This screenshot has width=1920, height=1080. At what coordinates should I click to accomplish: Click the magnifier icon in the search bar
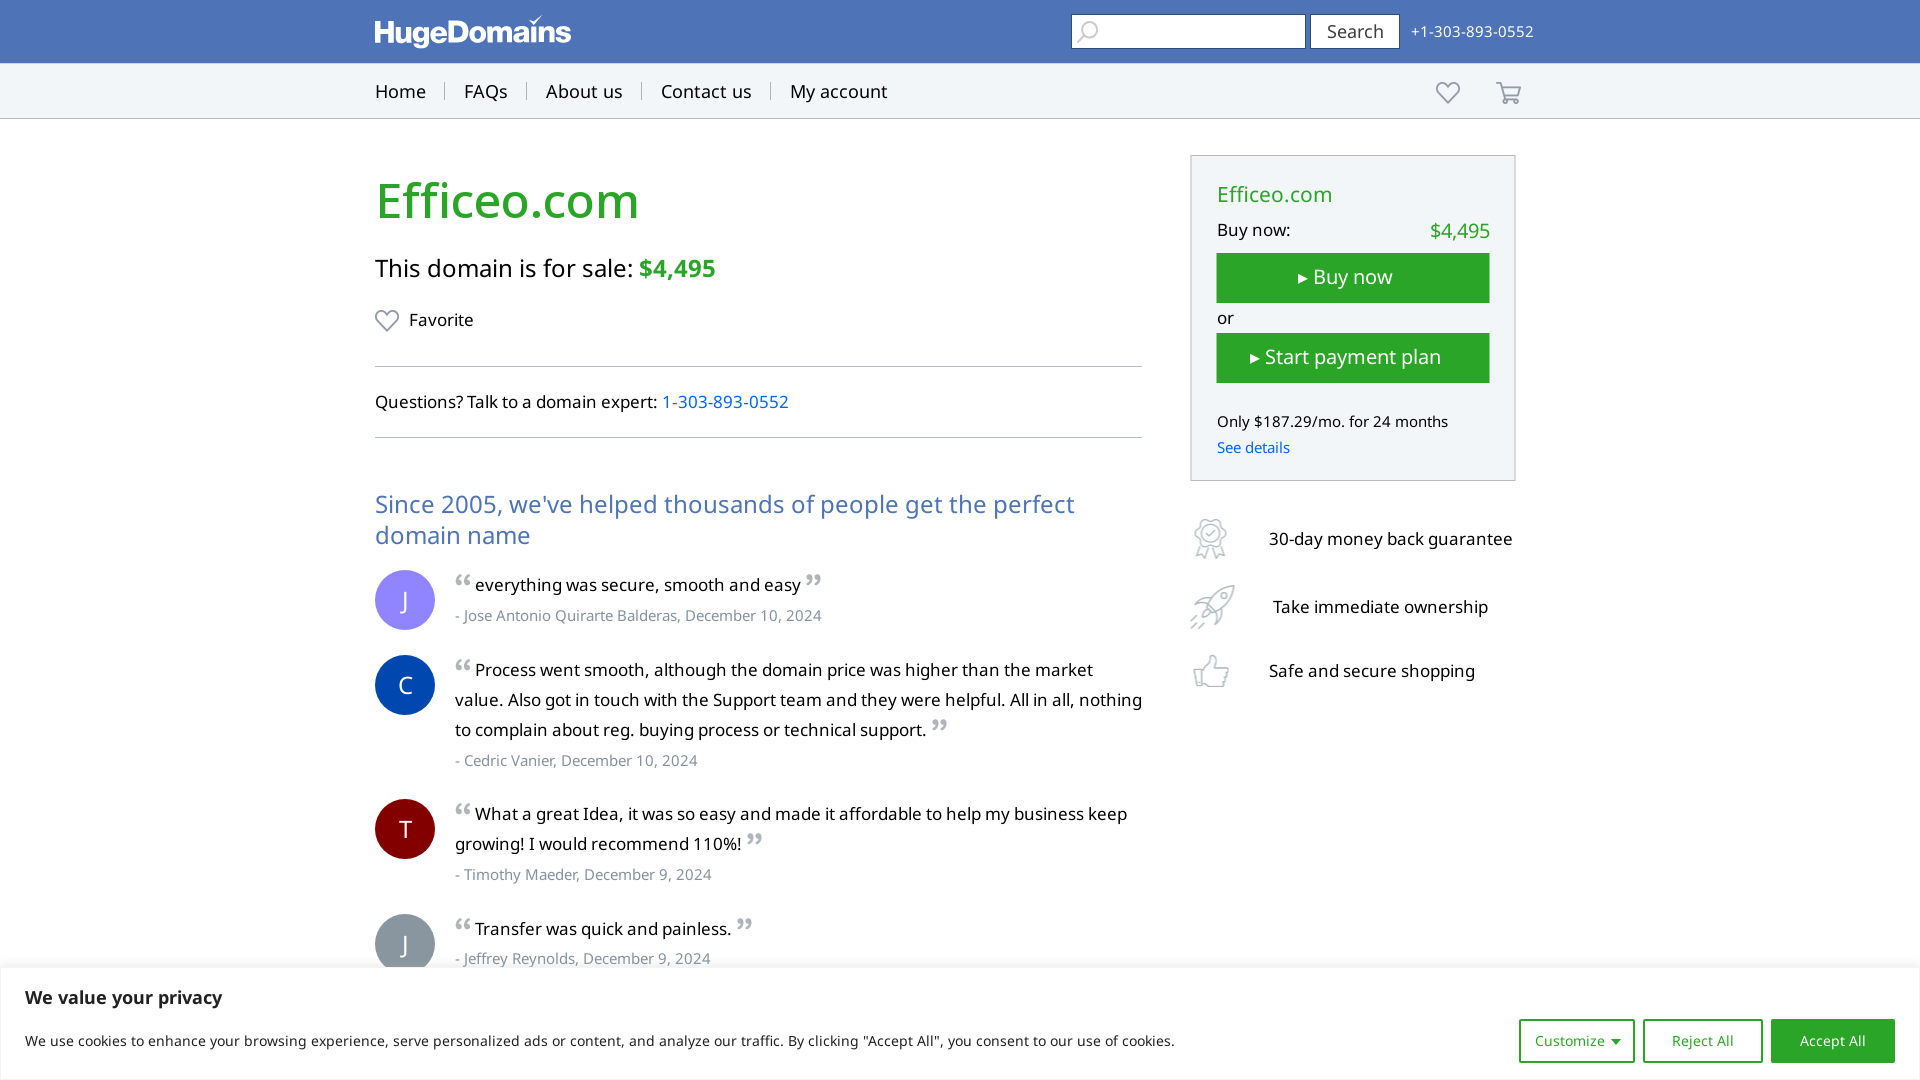(x=1087, y=31)
